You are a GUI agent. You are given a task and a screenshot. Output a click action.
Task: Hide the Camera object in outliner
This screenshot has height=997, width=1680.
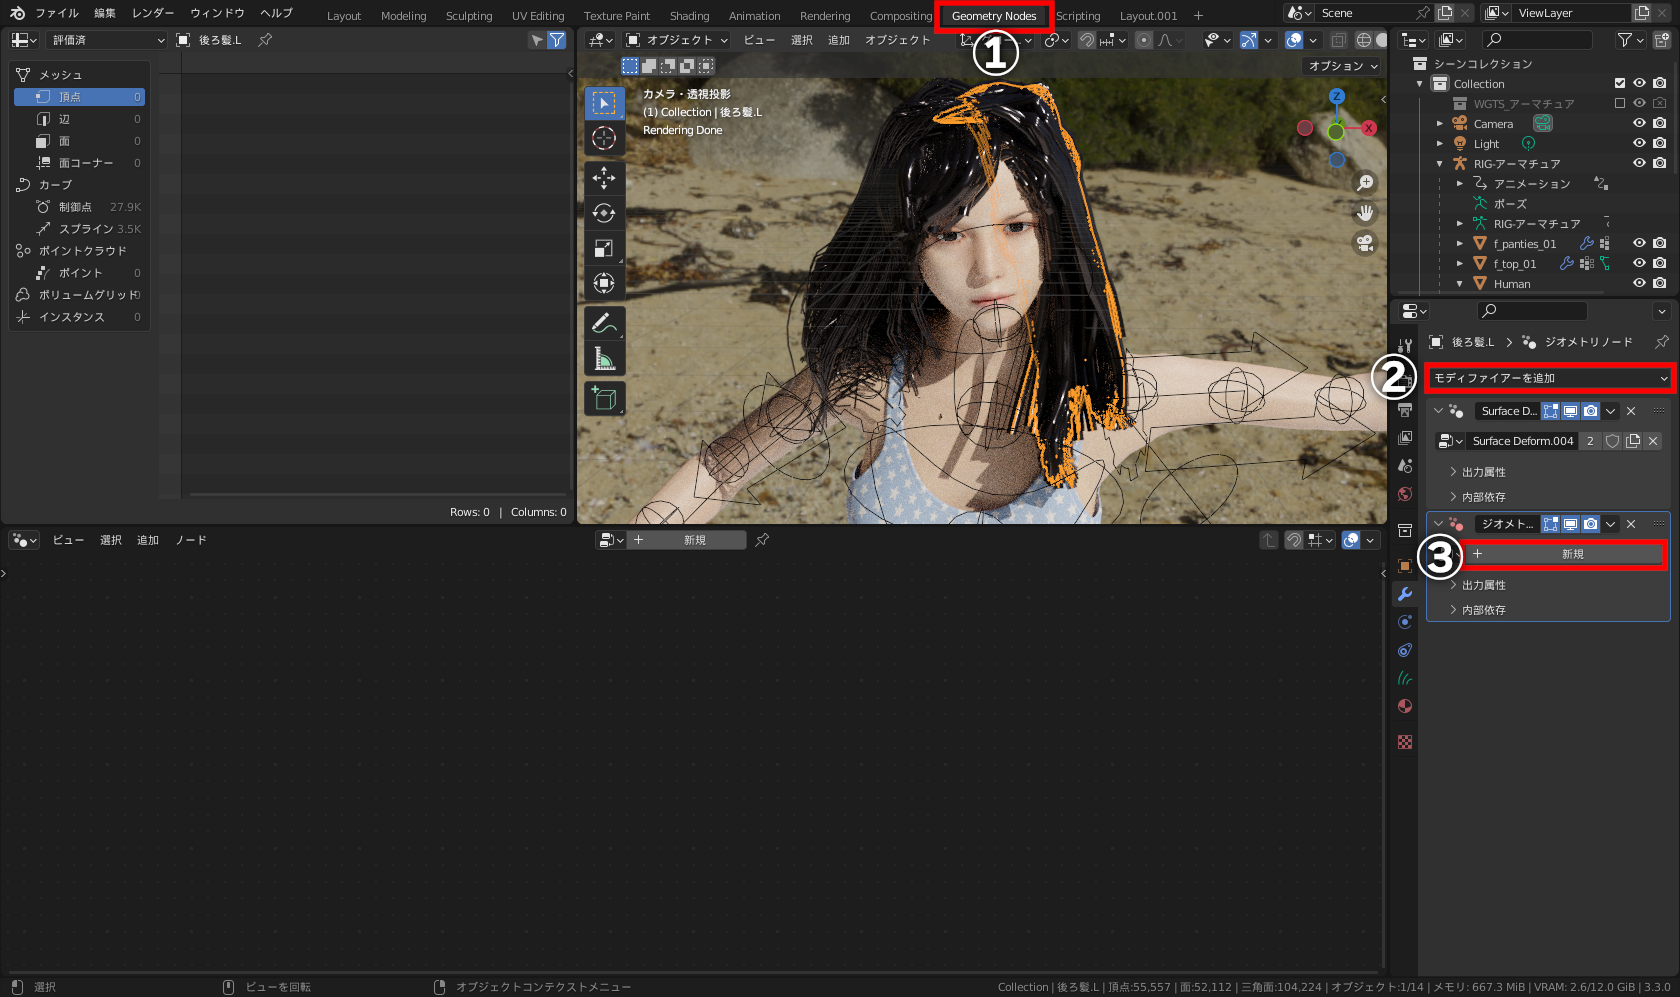(1639, 123)
